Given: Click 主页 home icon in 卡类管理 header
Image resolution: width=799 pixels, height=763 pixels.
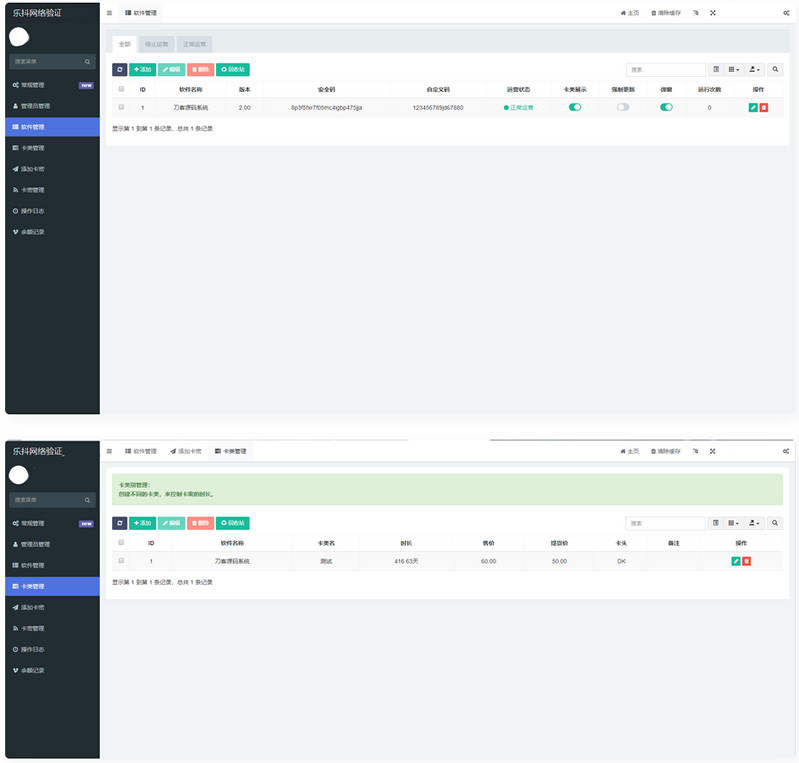Looking at the screenshot, I should click(x=623, y=451).
